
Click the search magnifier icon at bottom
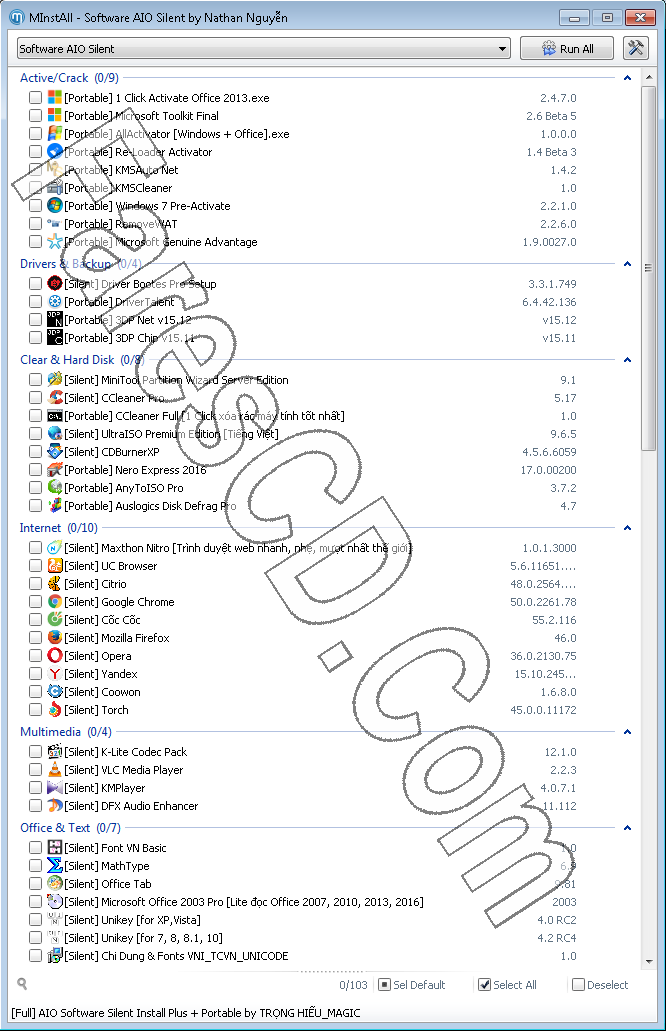pos(22,984)
